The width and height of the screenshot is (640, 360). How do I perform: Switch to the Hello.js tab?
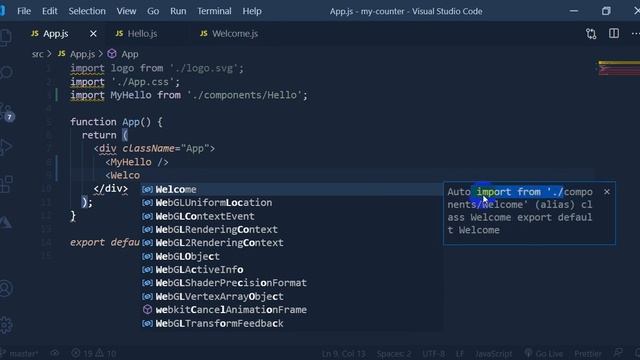click(x=142, y=33)
